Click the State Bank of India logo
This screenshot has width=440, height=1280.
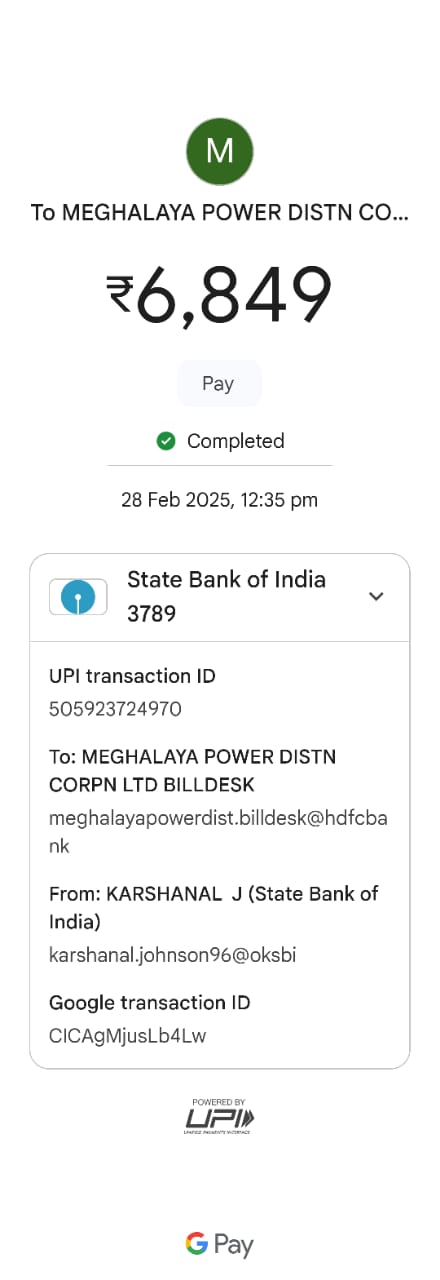(78, 597)
